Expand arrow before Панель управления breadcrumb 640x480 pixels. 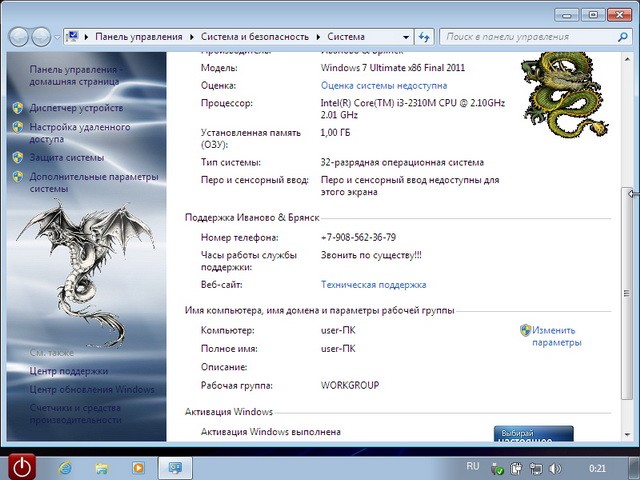(86, 37)
